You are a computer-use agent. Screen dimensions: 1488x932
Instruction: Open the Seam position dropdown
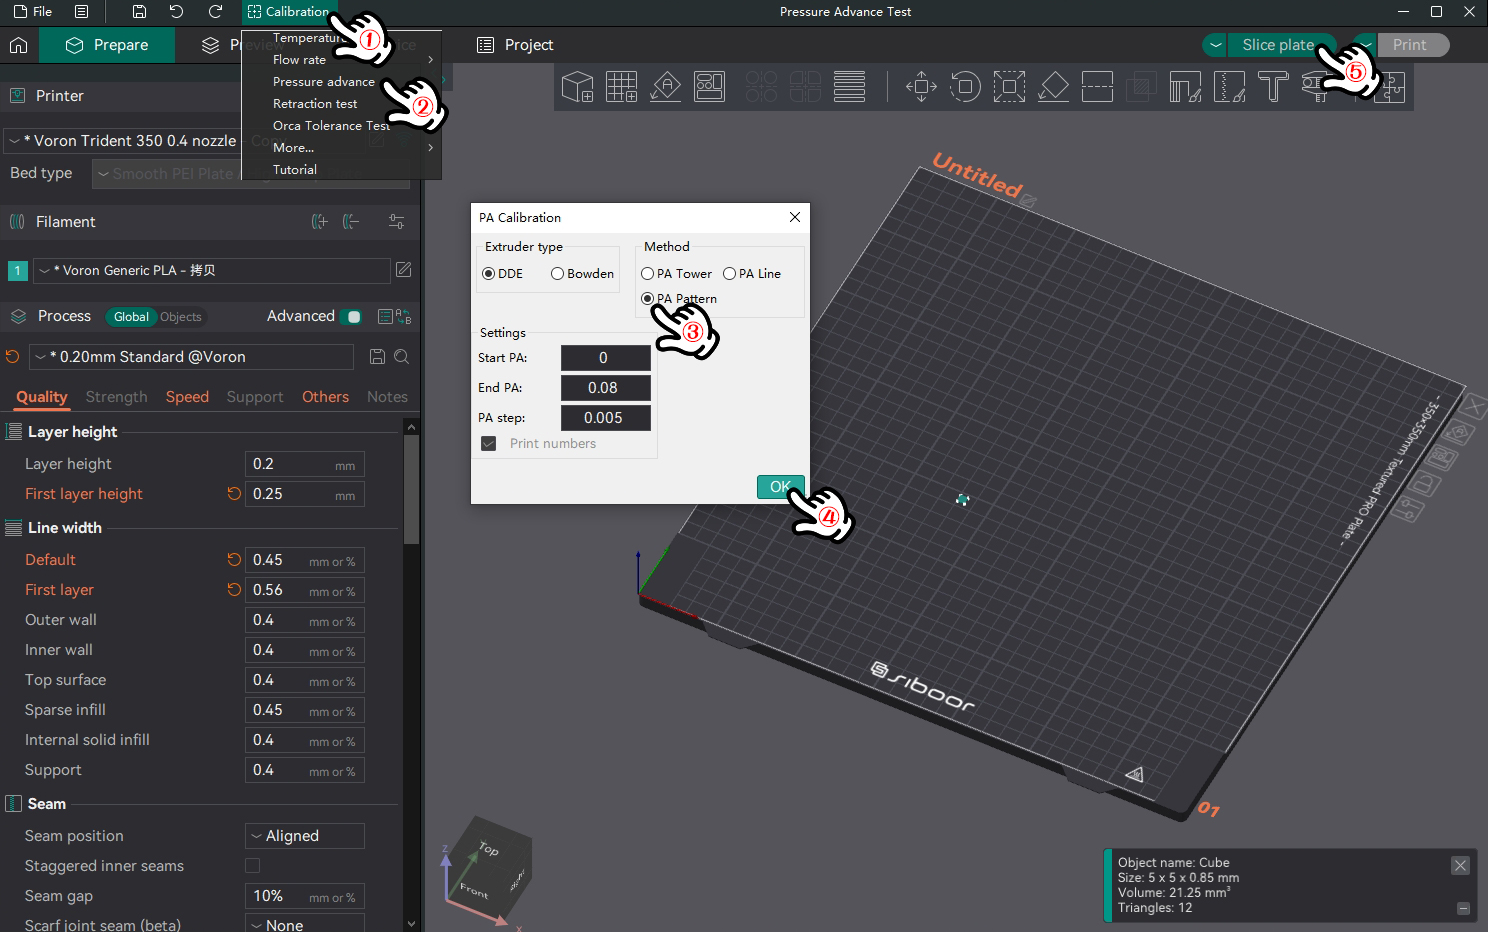[304, 836]
